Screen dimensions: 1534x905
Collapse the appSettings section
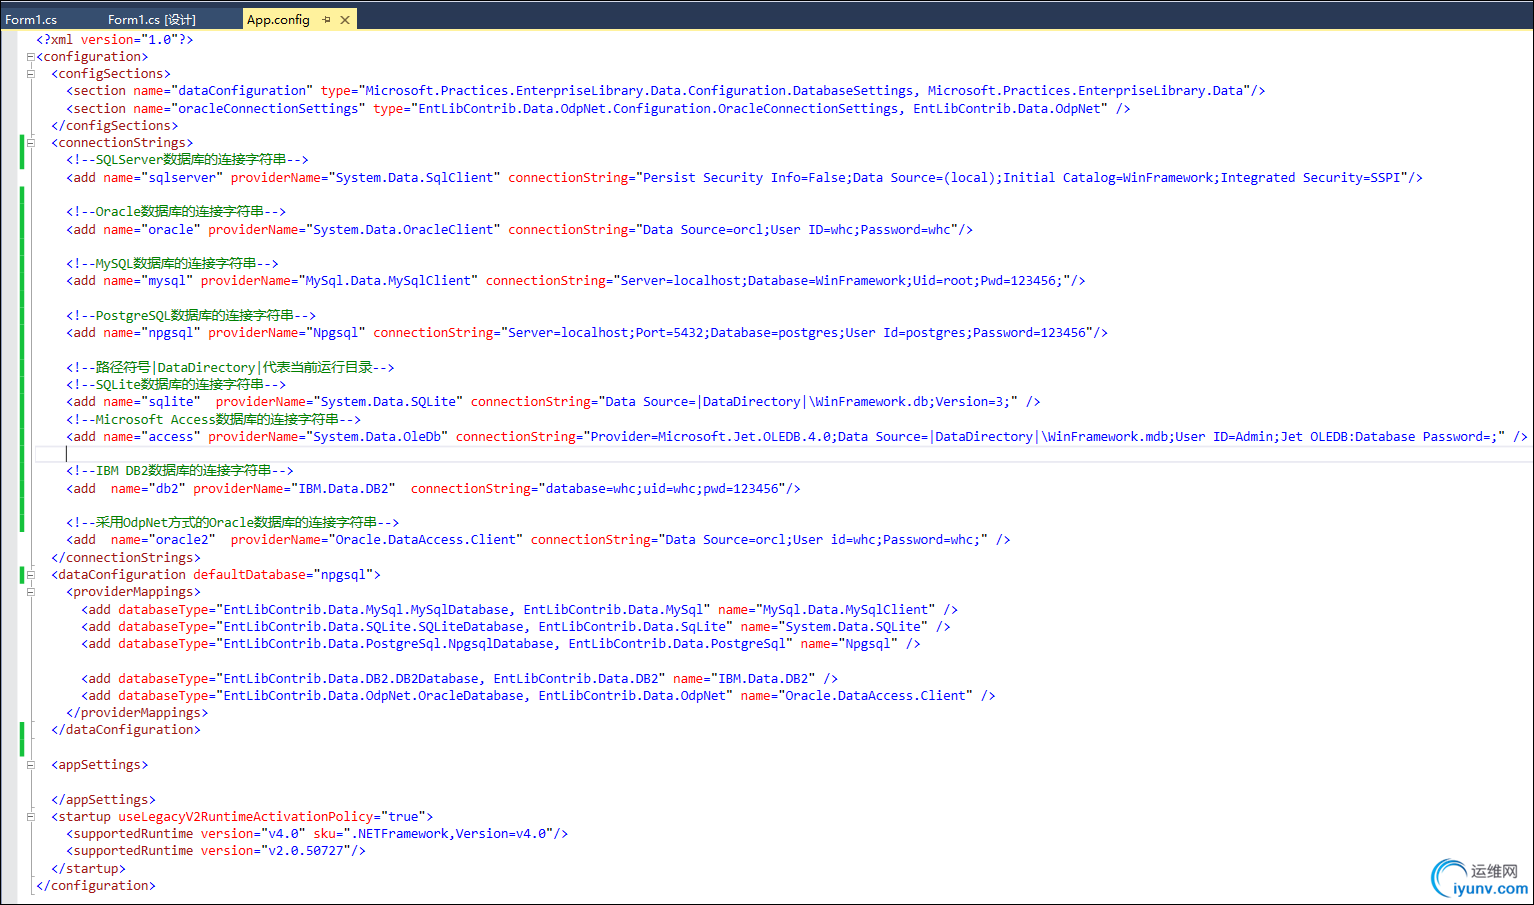[30, 765]
